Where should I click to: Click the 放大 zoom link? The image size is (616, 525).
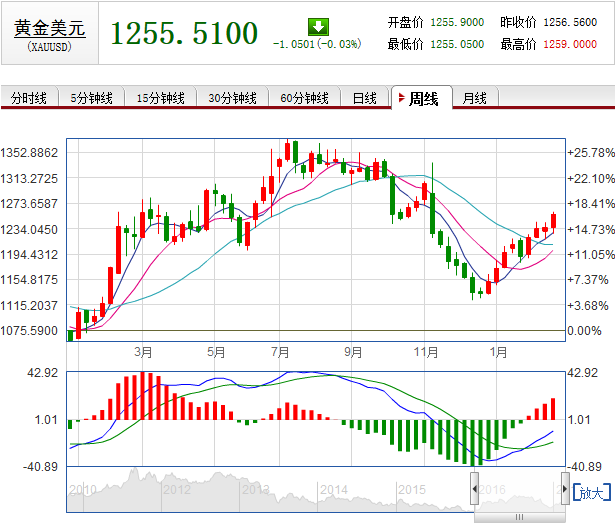[592, 492]
